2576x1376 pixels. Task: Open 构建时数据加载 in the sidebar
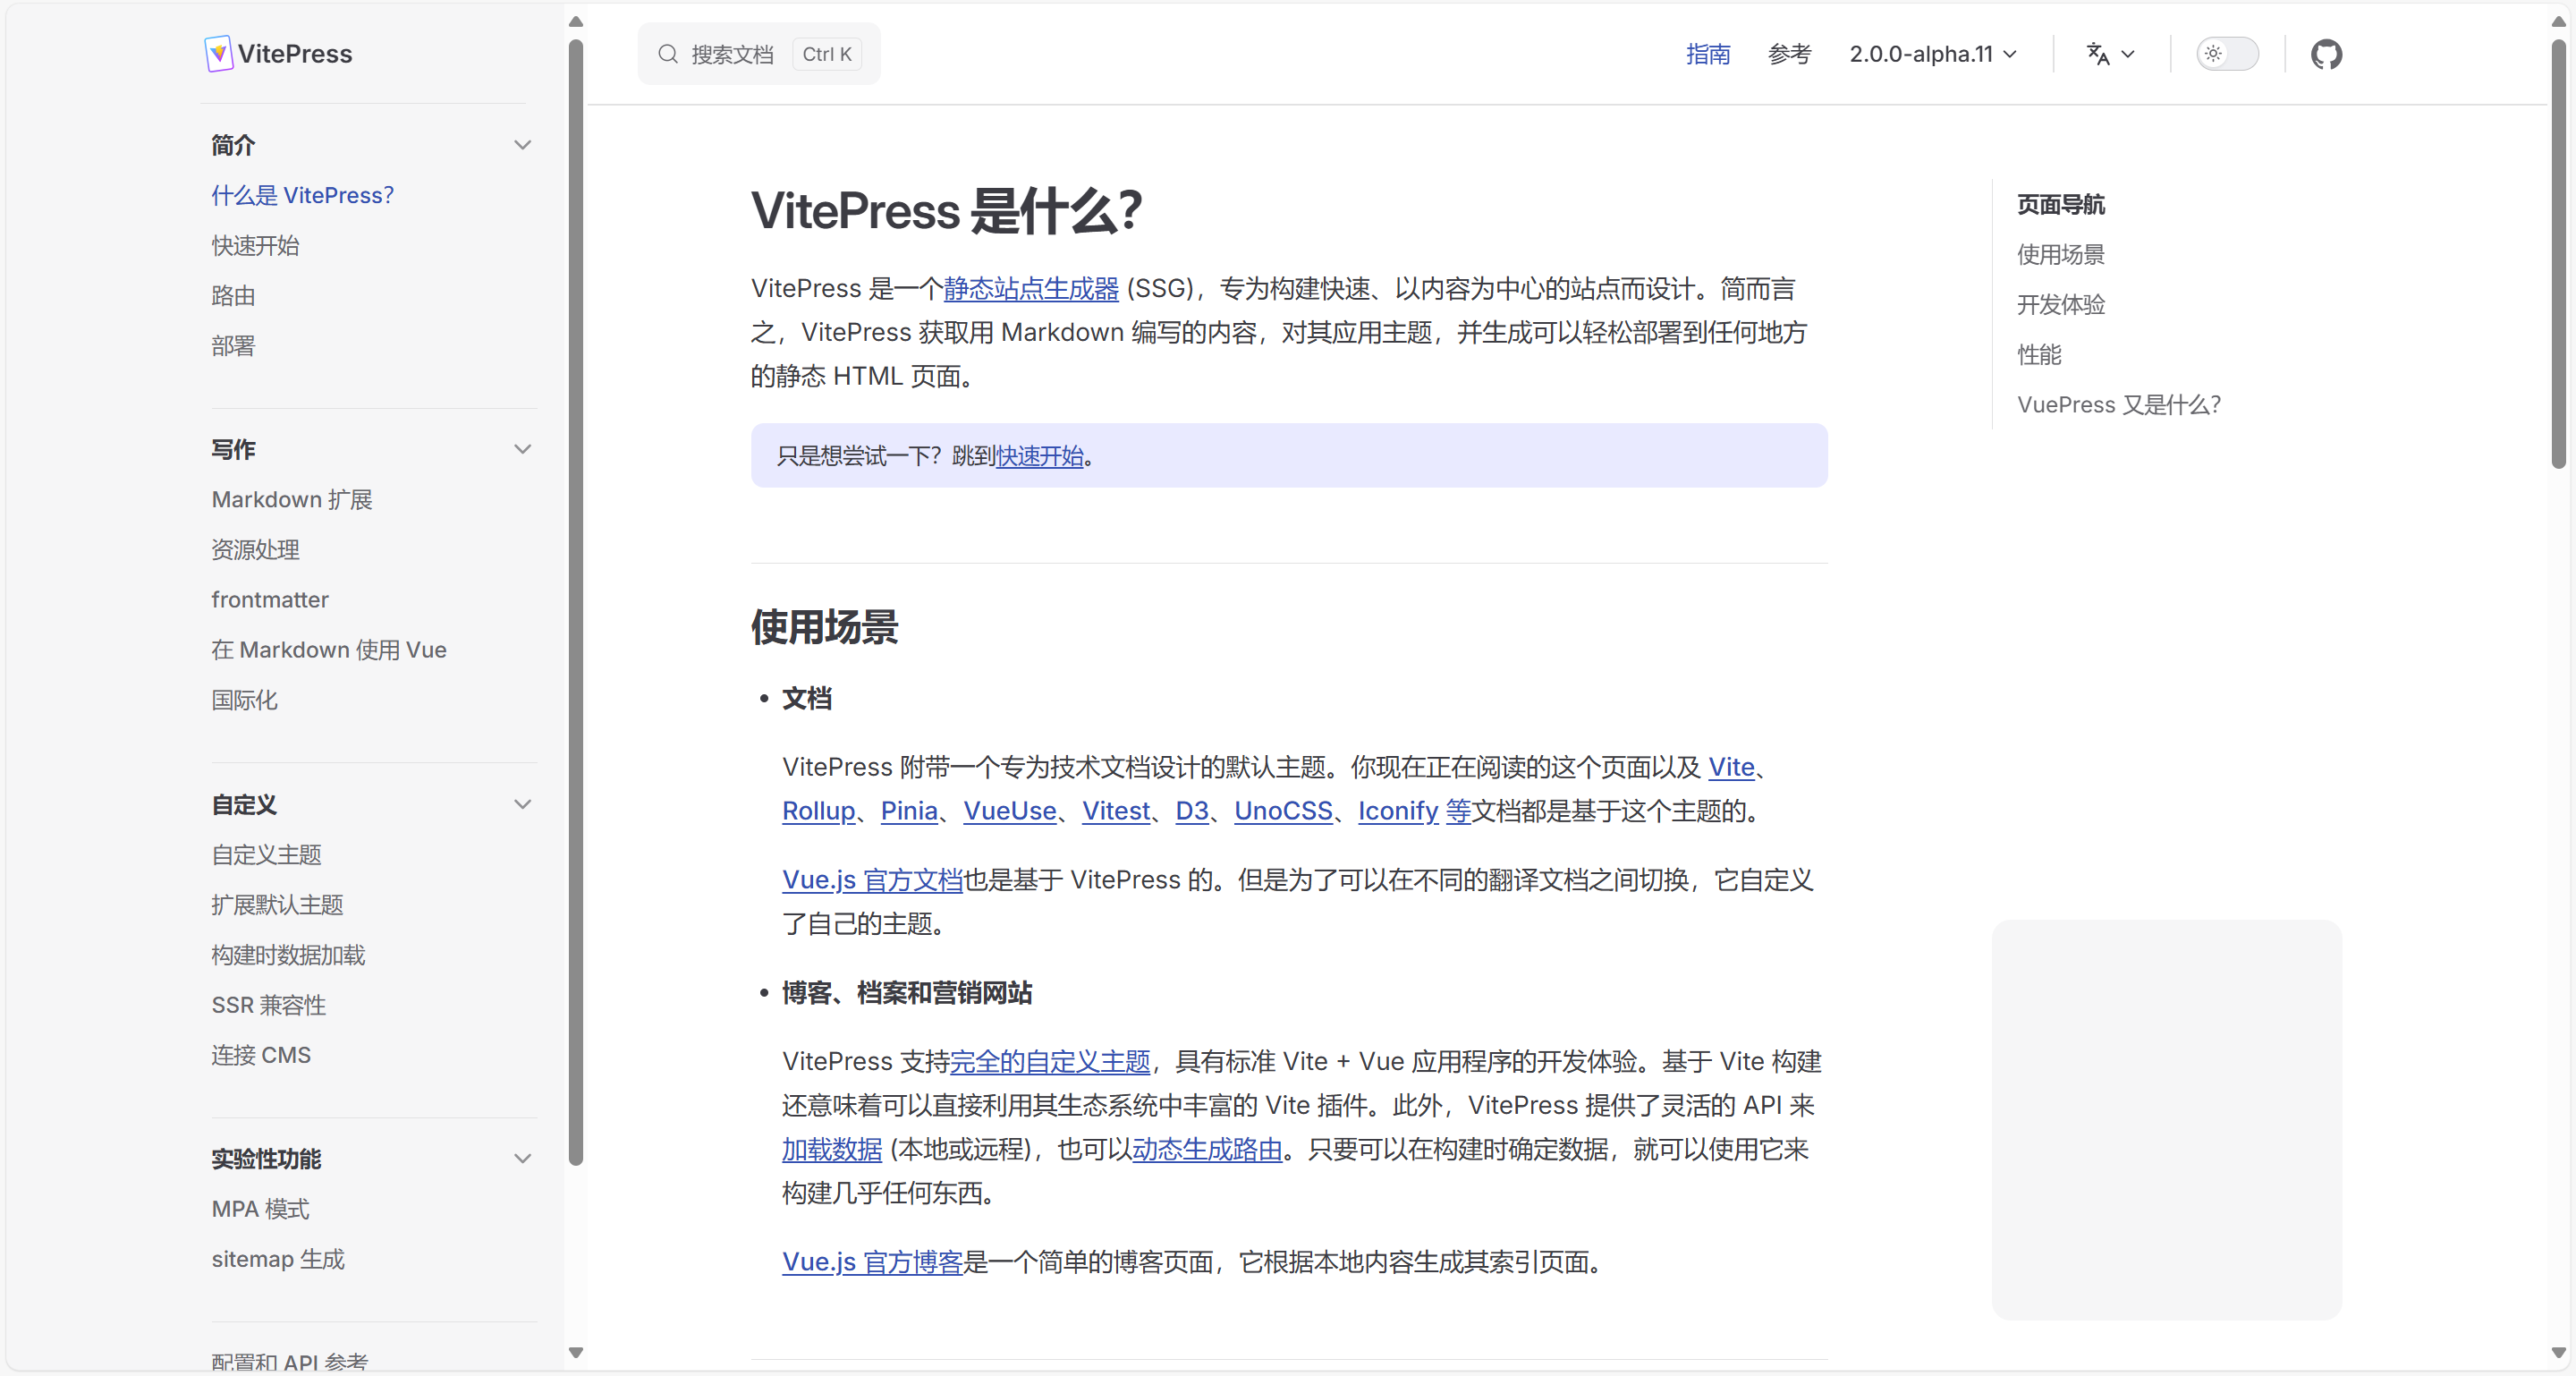pyautogui.click(x=288, y=954)
